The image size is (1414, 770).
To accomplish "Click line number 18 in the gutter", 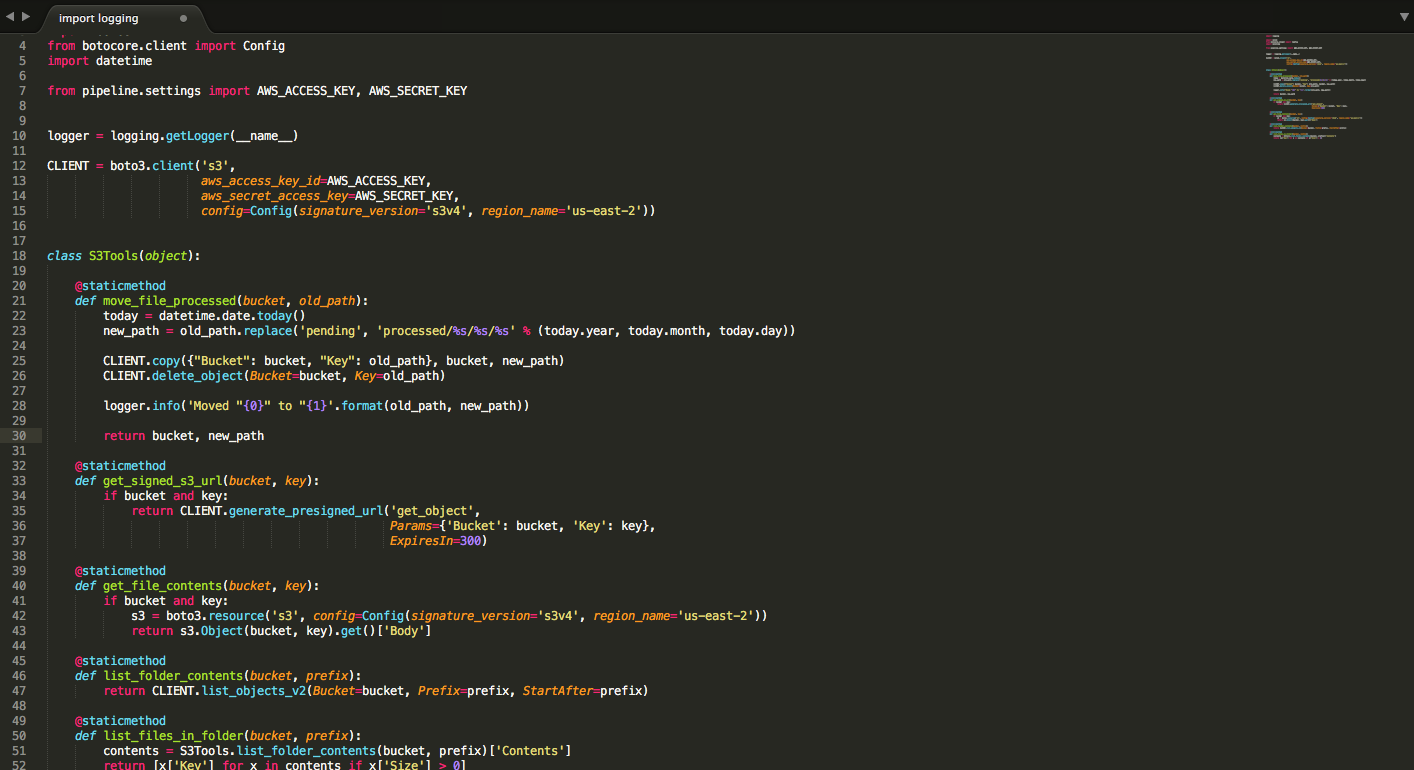I will point(20,256).
